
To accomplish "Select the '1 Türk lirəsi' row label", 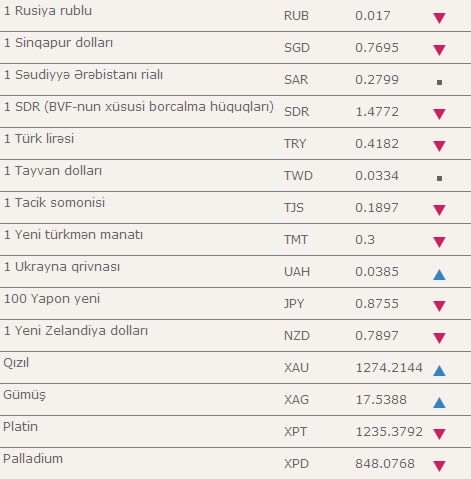I will click(x=39, y=139).
